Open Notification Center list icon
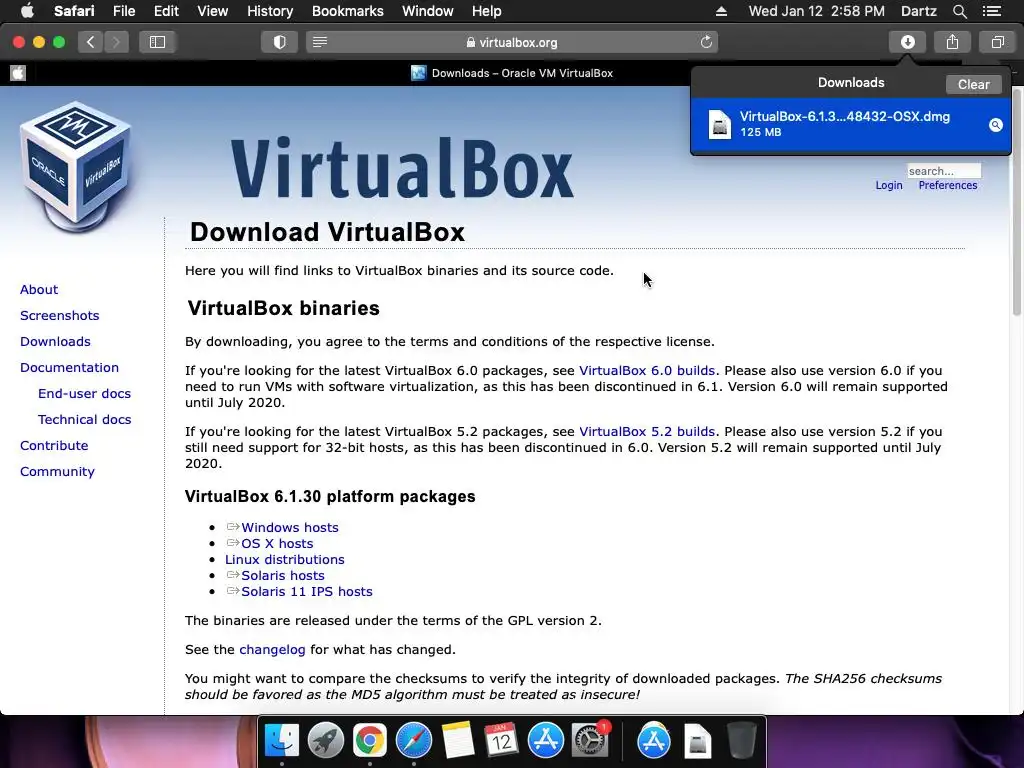This screenshot has height=768, width=1024. 991,11
